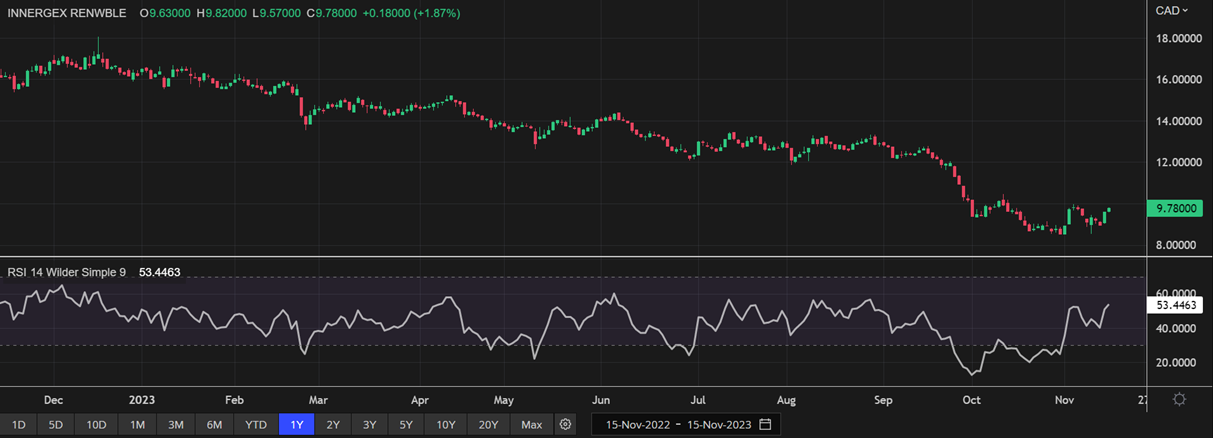Open chart settings gear at bottom right
The height and width of the screenshot is (438, 1213).
click(1179, 399)
